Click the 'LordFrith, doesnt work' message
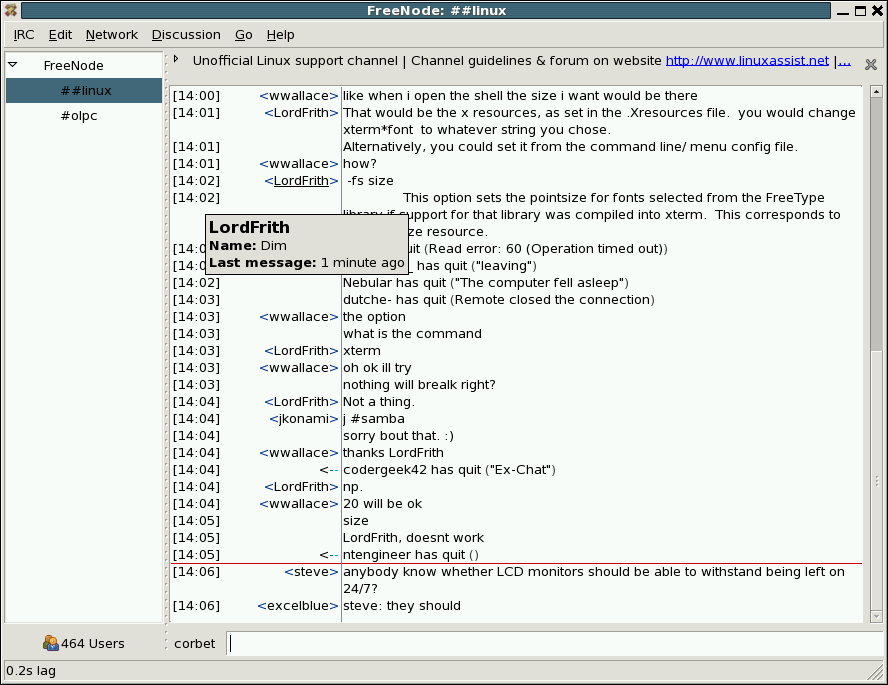The width and height of the screenshot is (888, 685). (413, 538)
